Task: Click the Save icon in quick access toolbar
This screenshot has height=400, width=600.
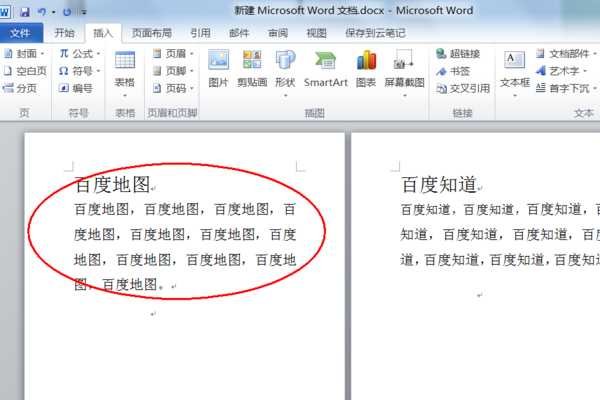Action: (x=25, y=12)
